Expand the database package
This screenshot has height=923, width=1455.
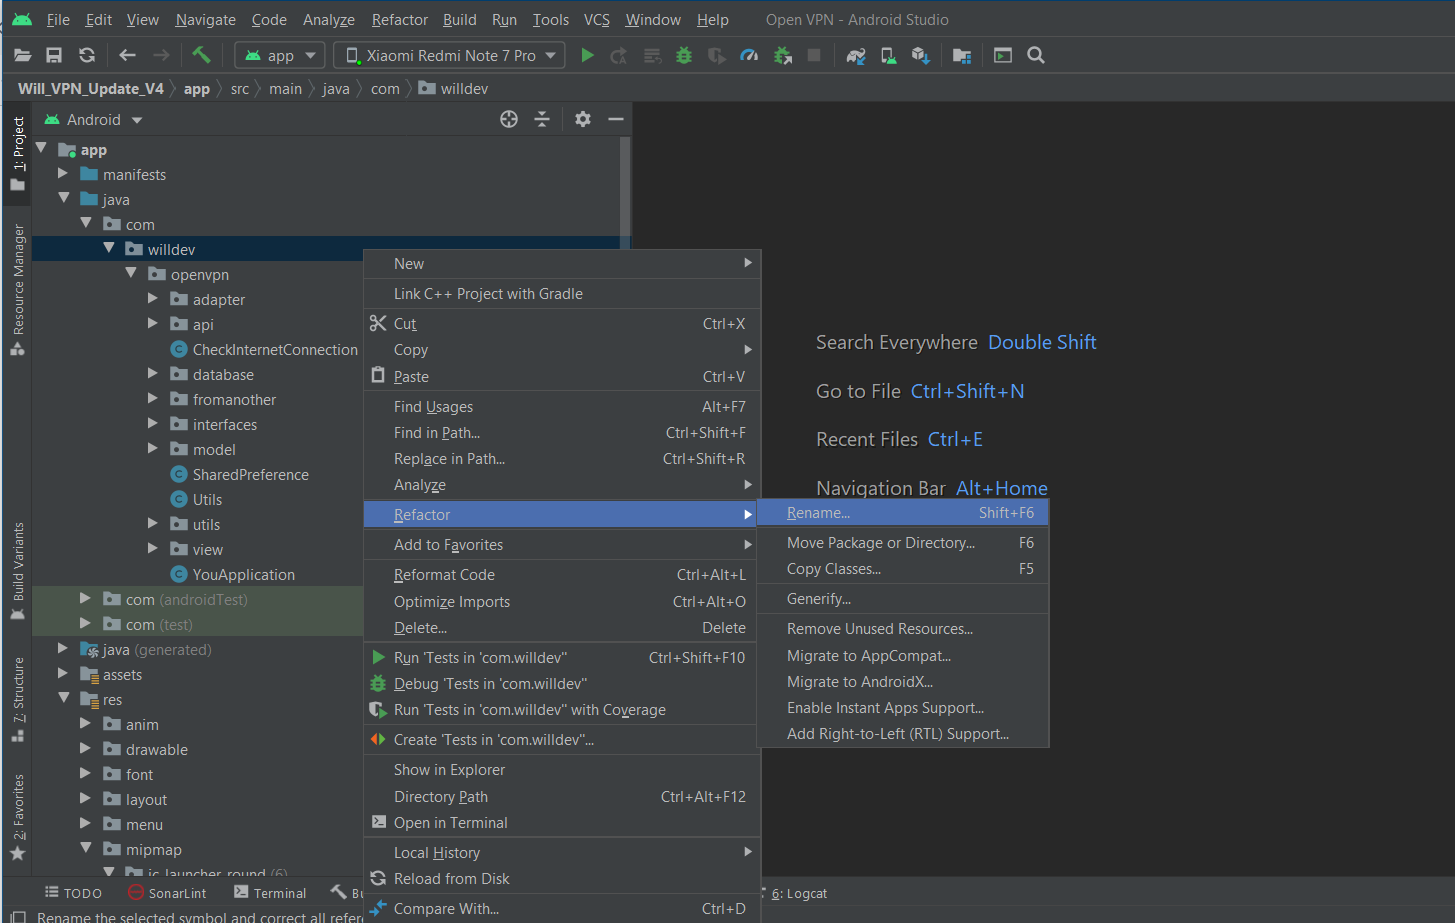point(153,373)
